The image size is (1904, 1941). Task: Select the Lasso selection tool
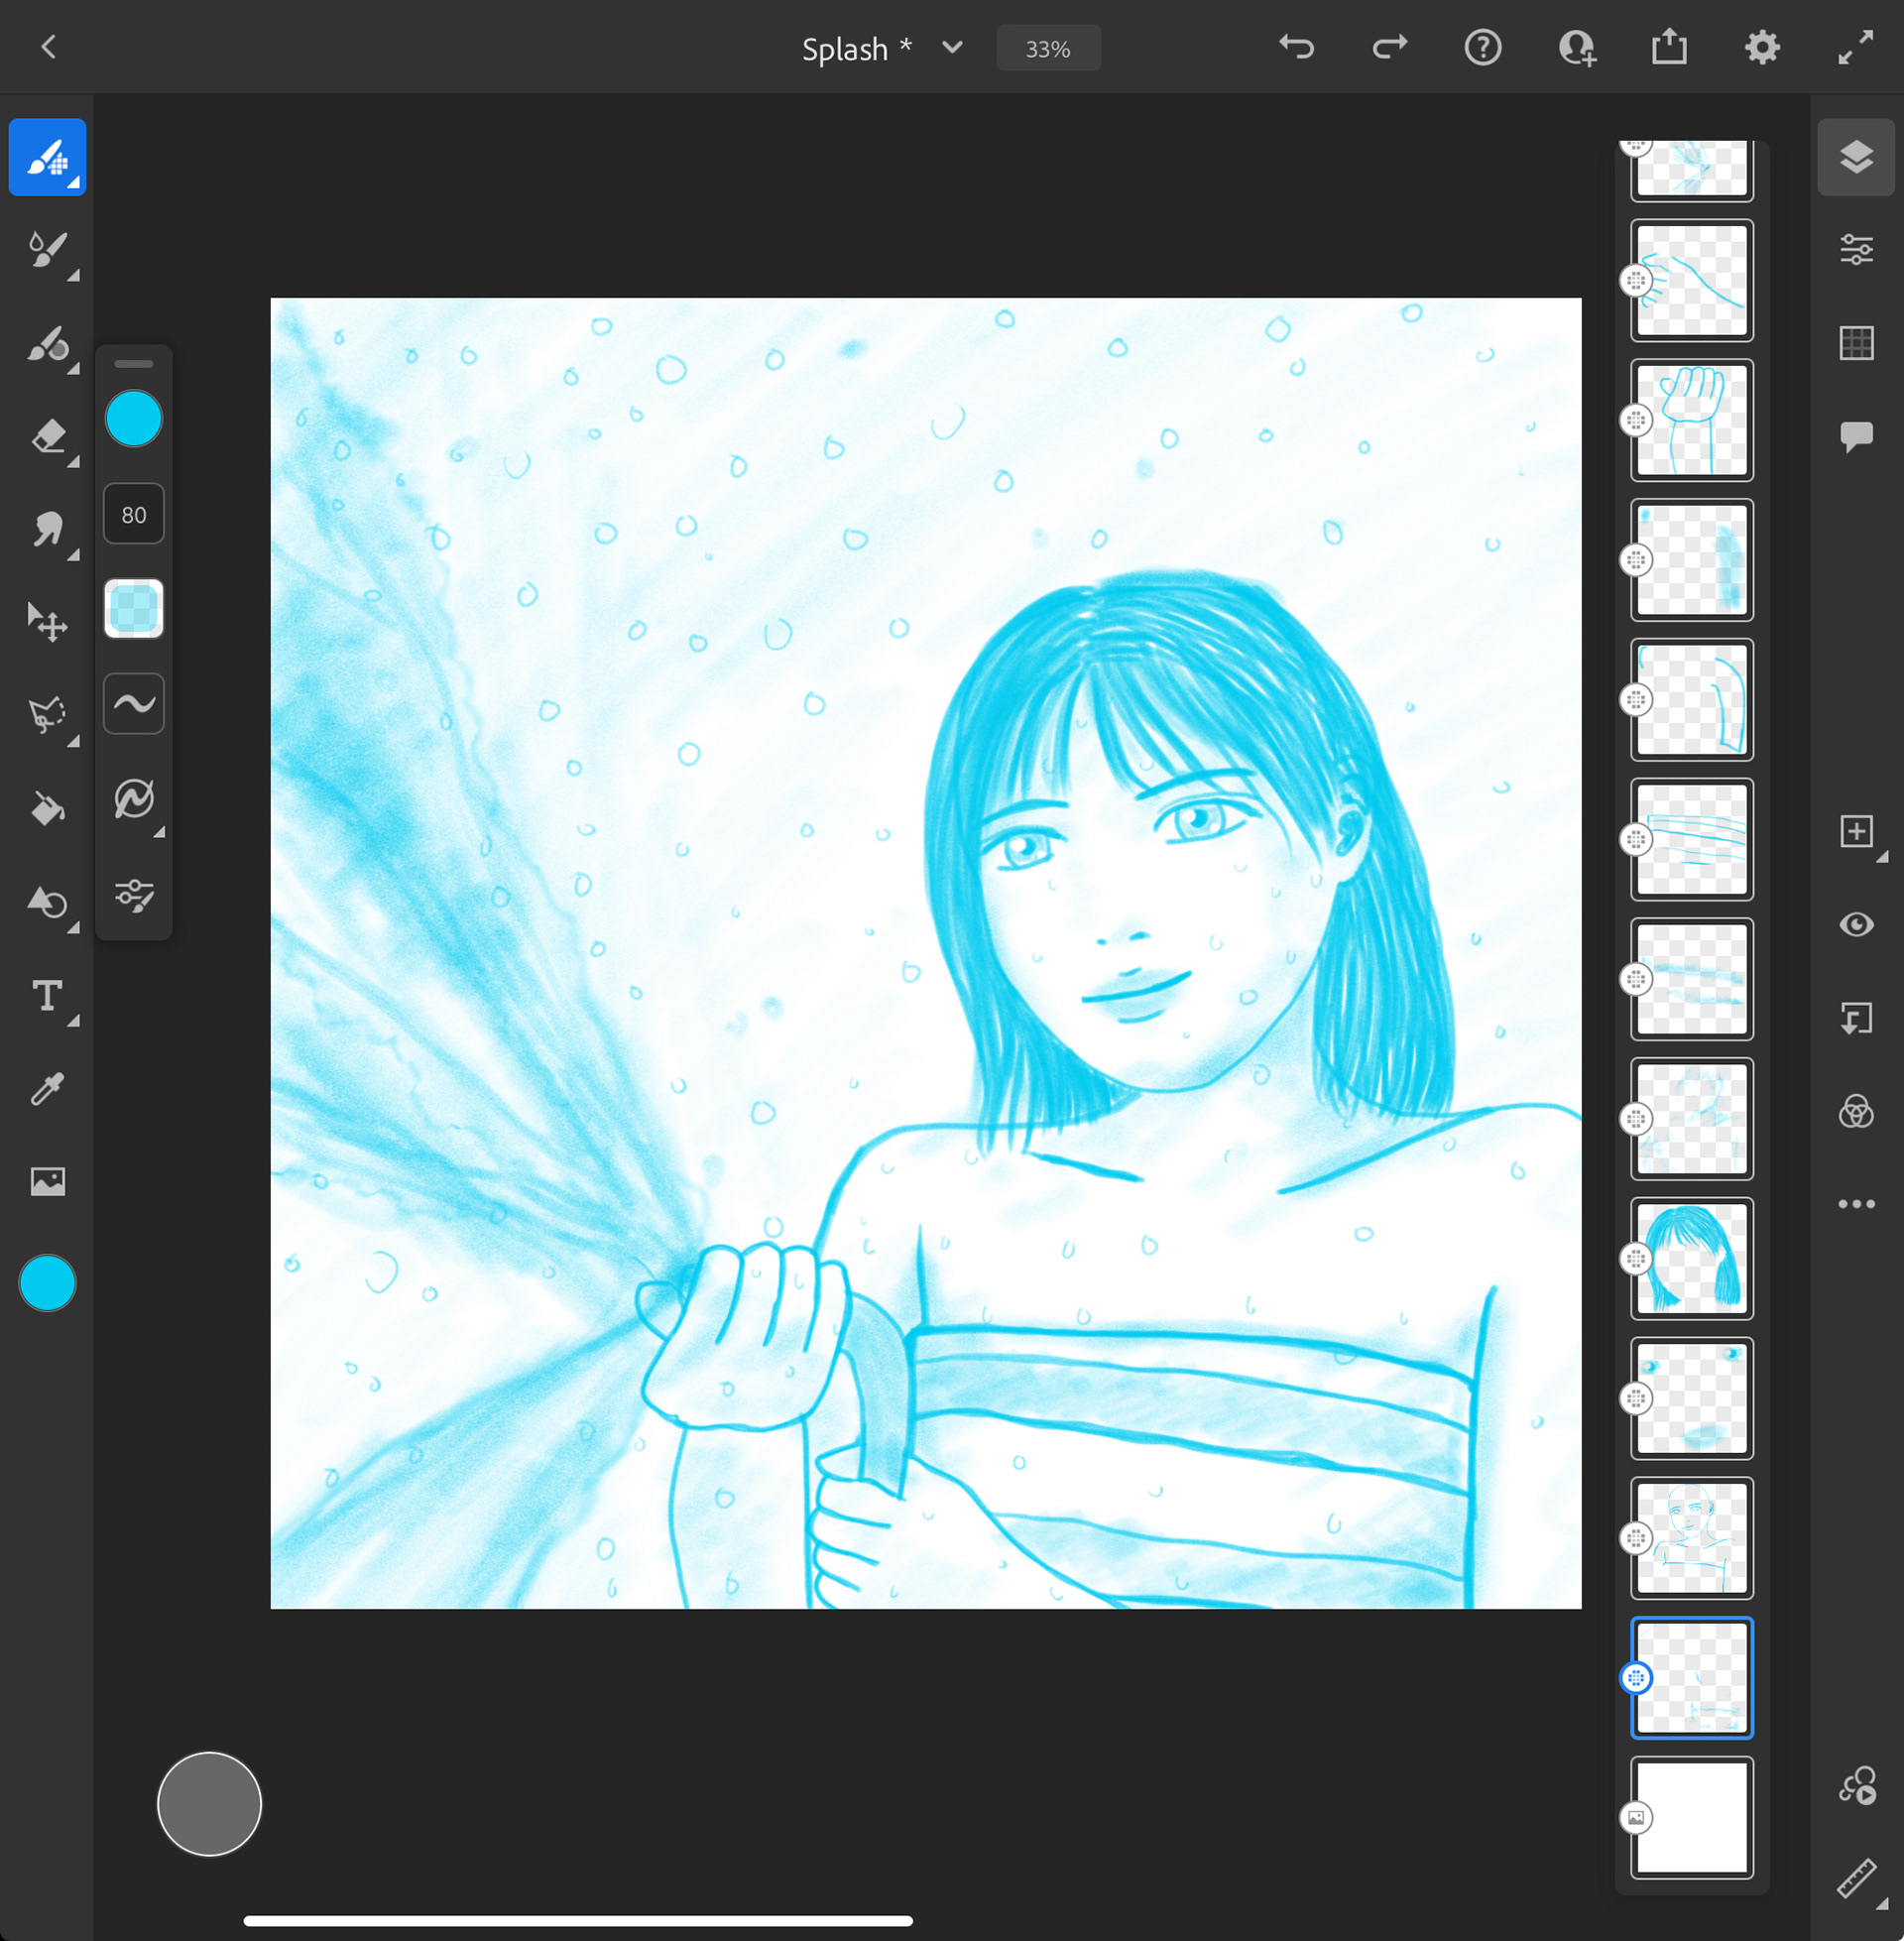pos(47,715)
